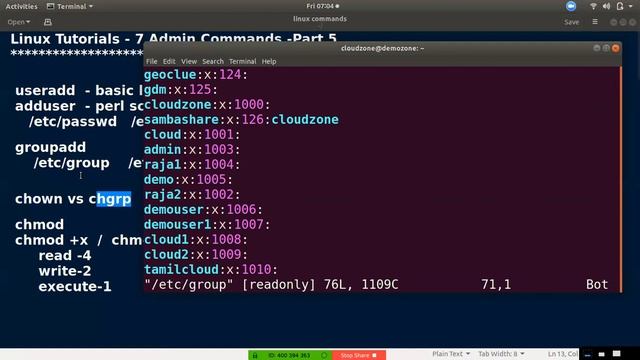The width and height of the screenshot is (640, 360).
Task: Click the raja1:x:1004 line
Action: (192, 164)
